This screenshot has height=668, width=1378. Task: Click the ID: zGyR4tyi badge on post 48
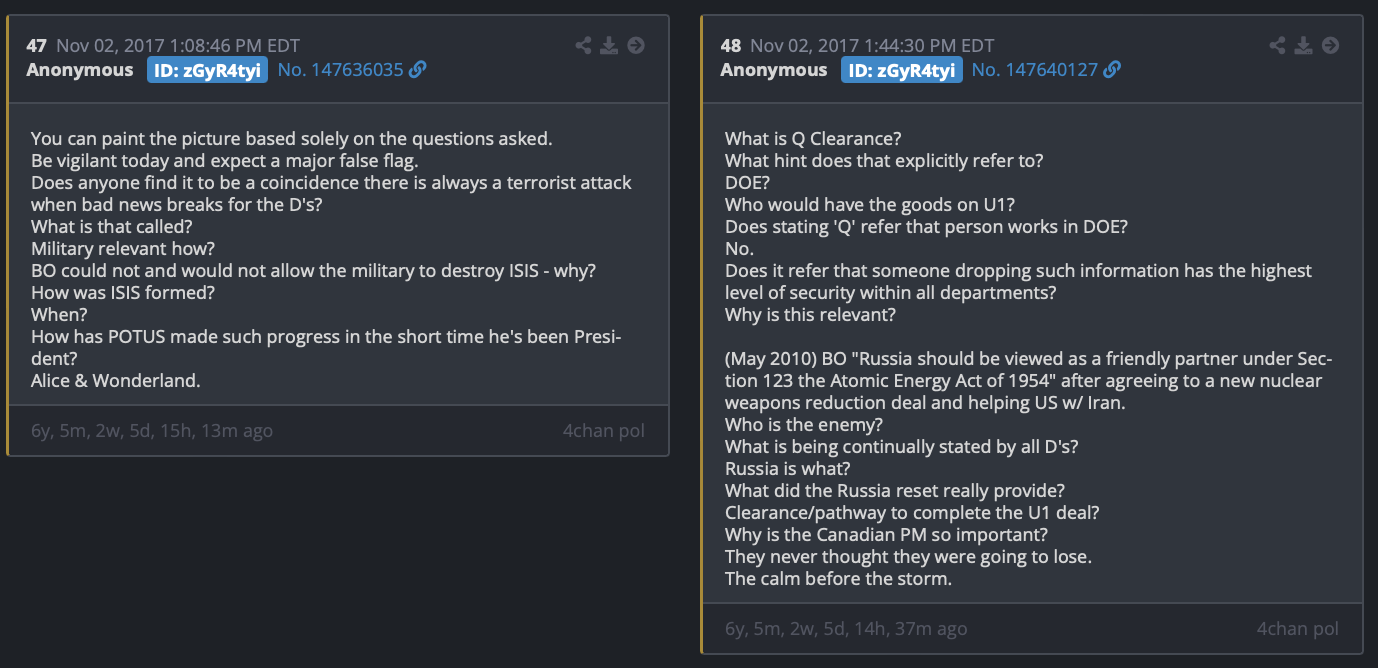(x=901, y=70)
